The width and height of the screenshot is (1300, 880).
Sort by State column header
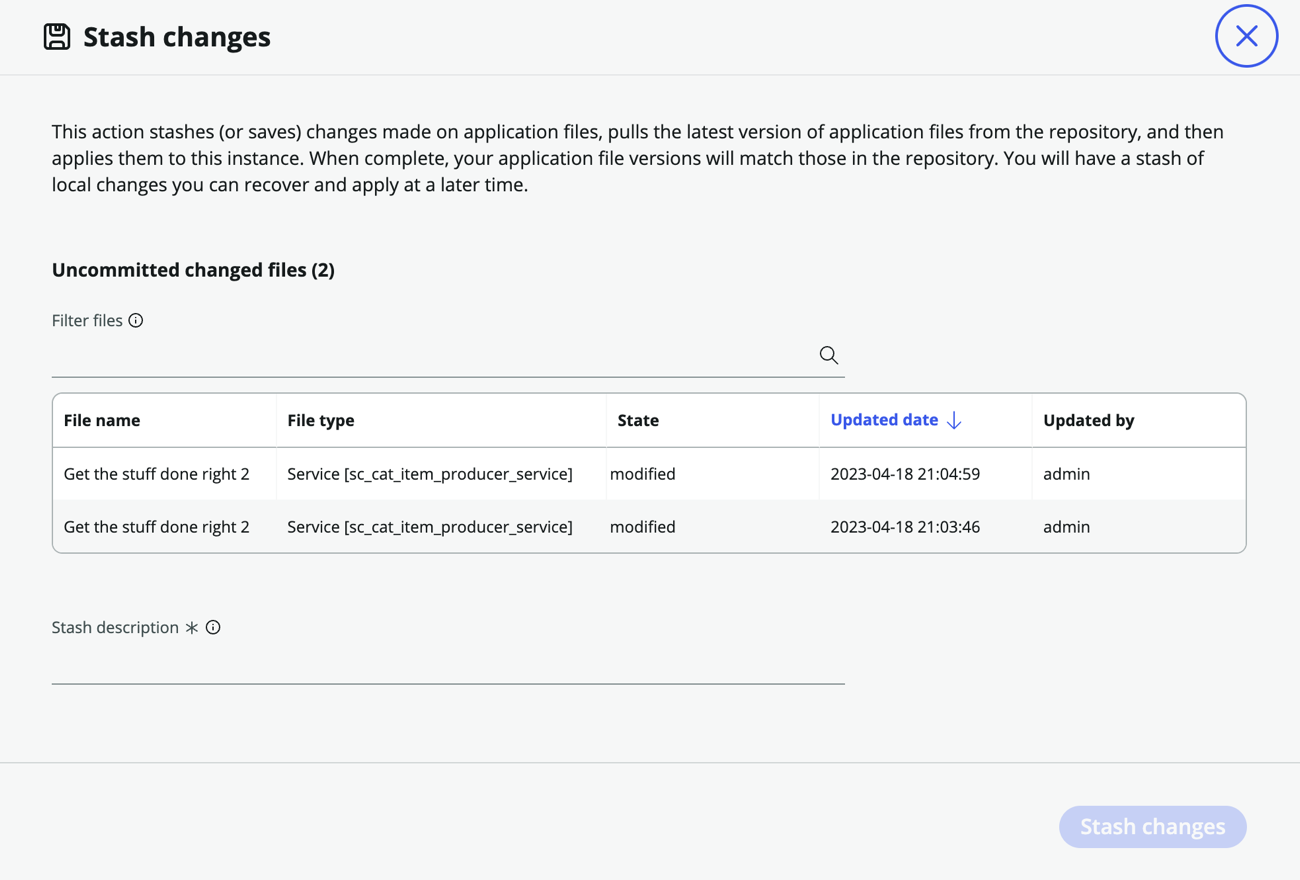[x=638, y=420]
